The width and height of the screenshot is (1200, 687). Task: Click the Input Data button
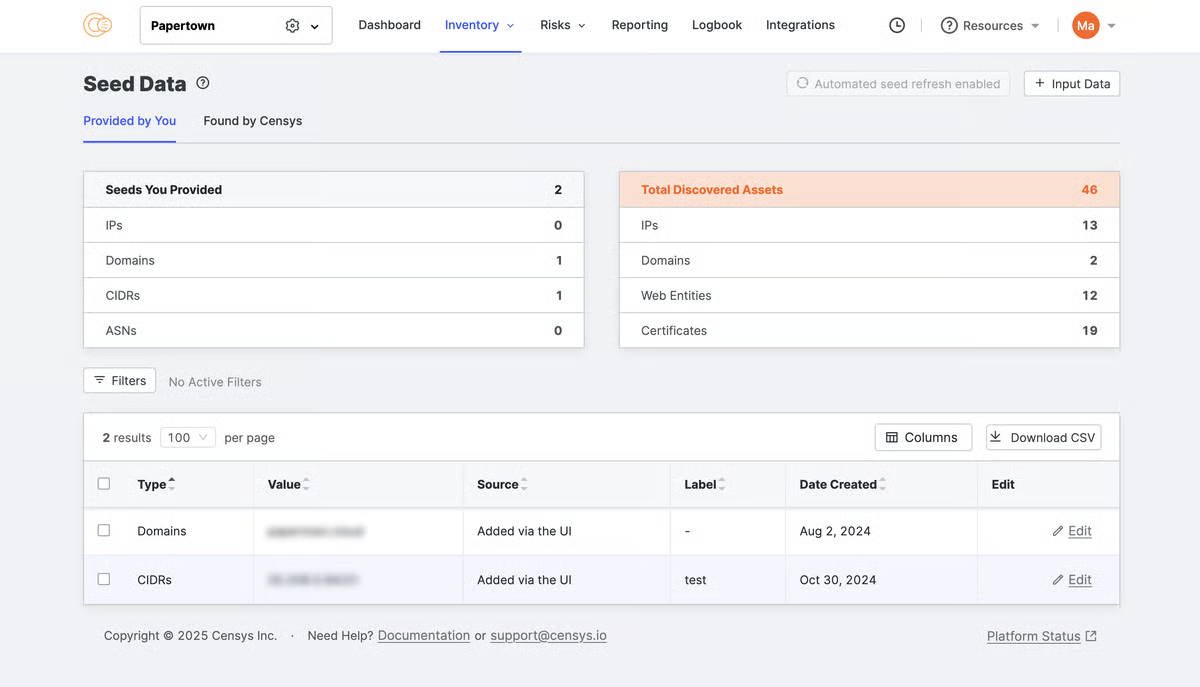click(1071, 84)
